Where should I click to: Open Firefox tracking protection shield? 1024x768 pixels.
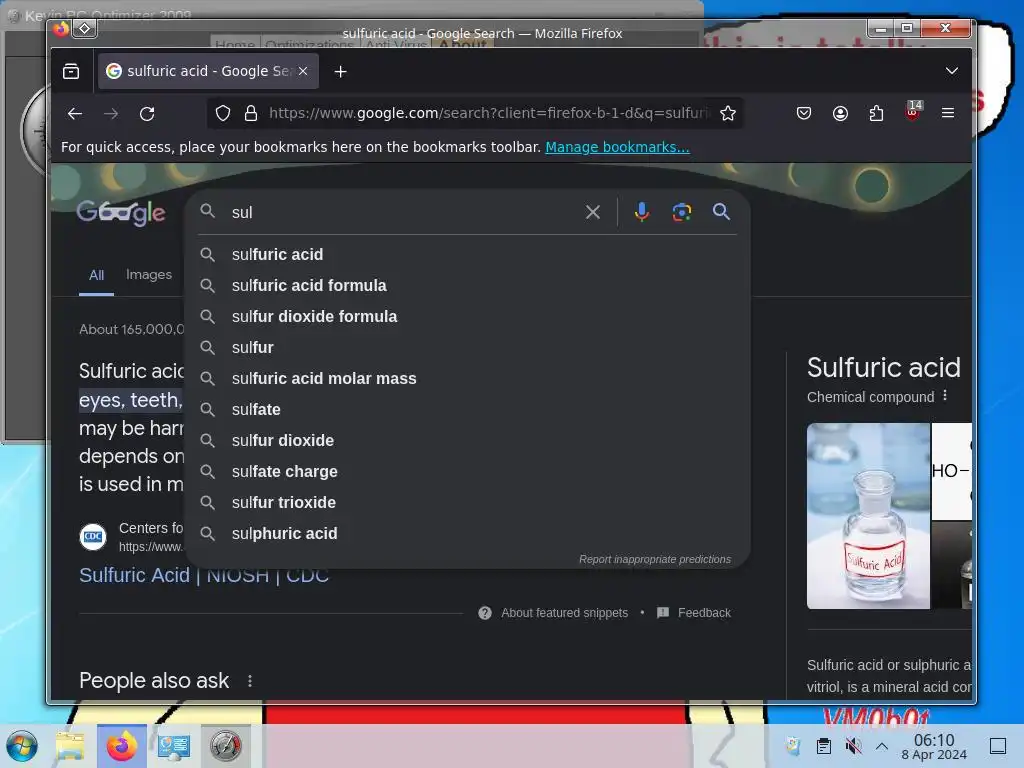223,114
